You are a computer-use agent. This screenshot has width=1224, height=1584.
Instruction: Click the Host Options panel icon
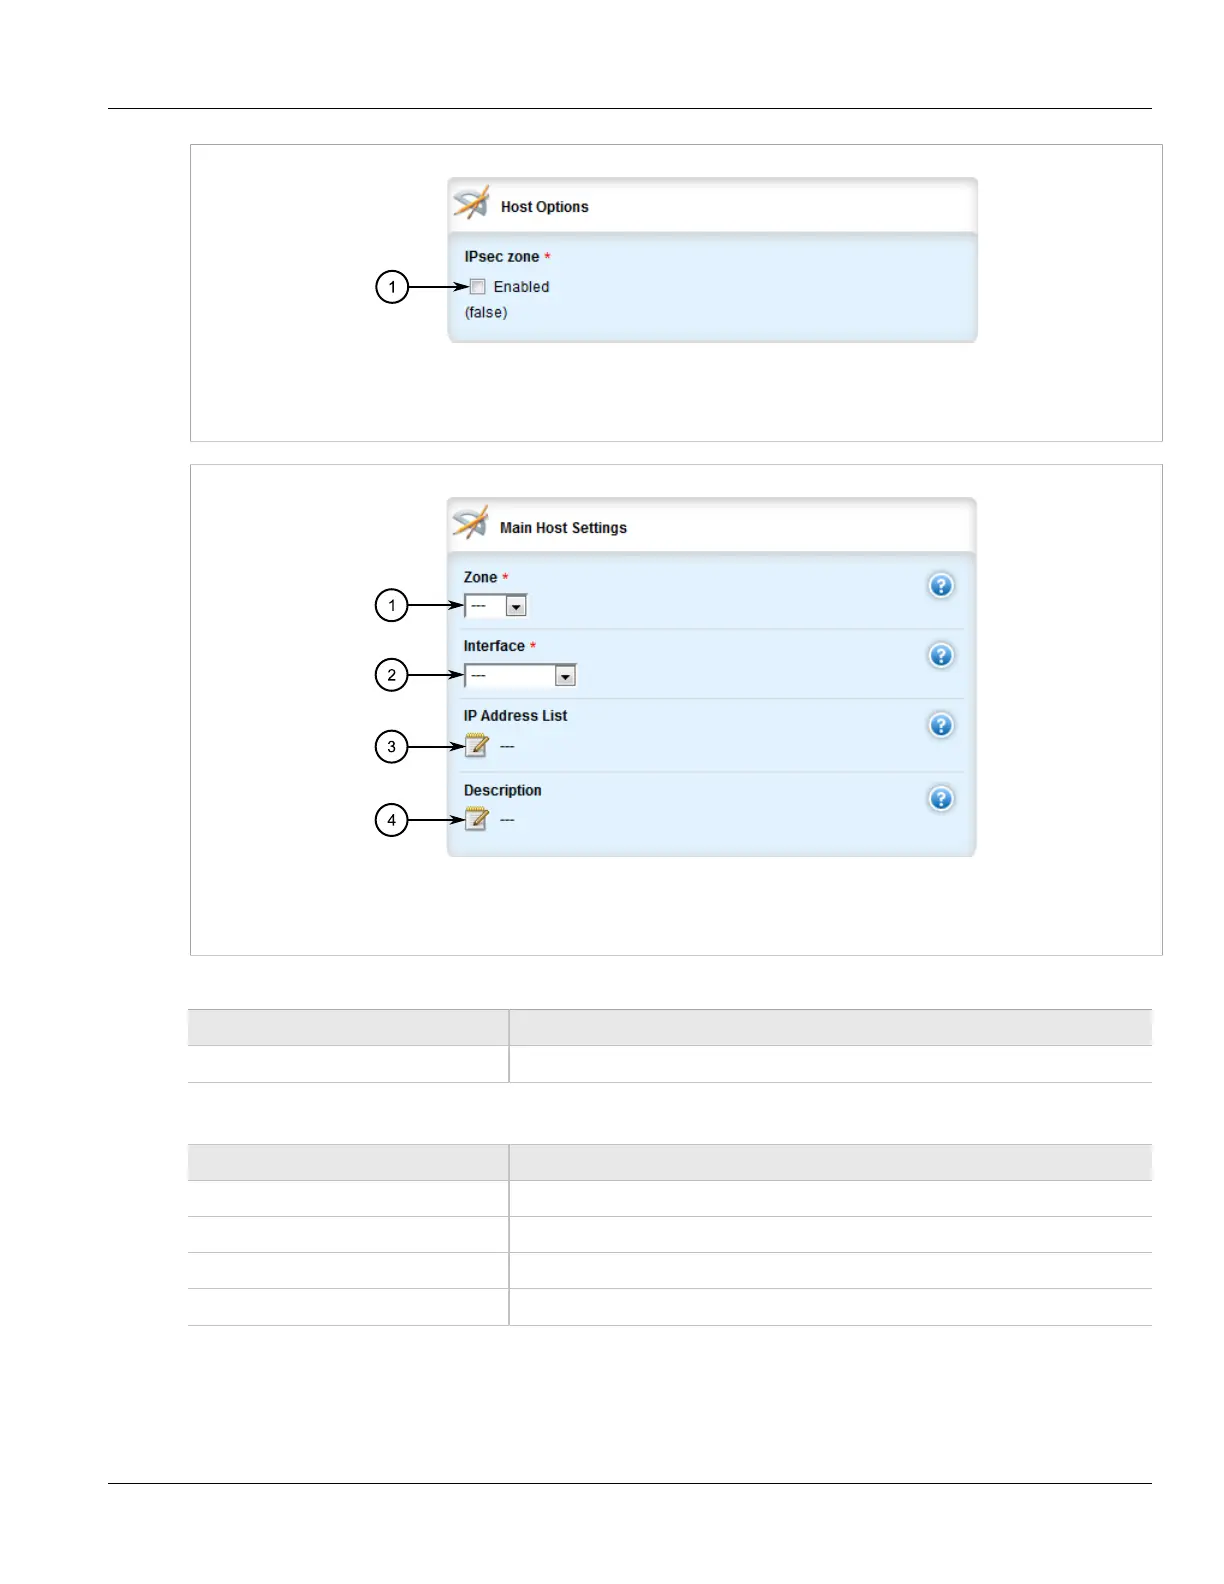point(471,203)
